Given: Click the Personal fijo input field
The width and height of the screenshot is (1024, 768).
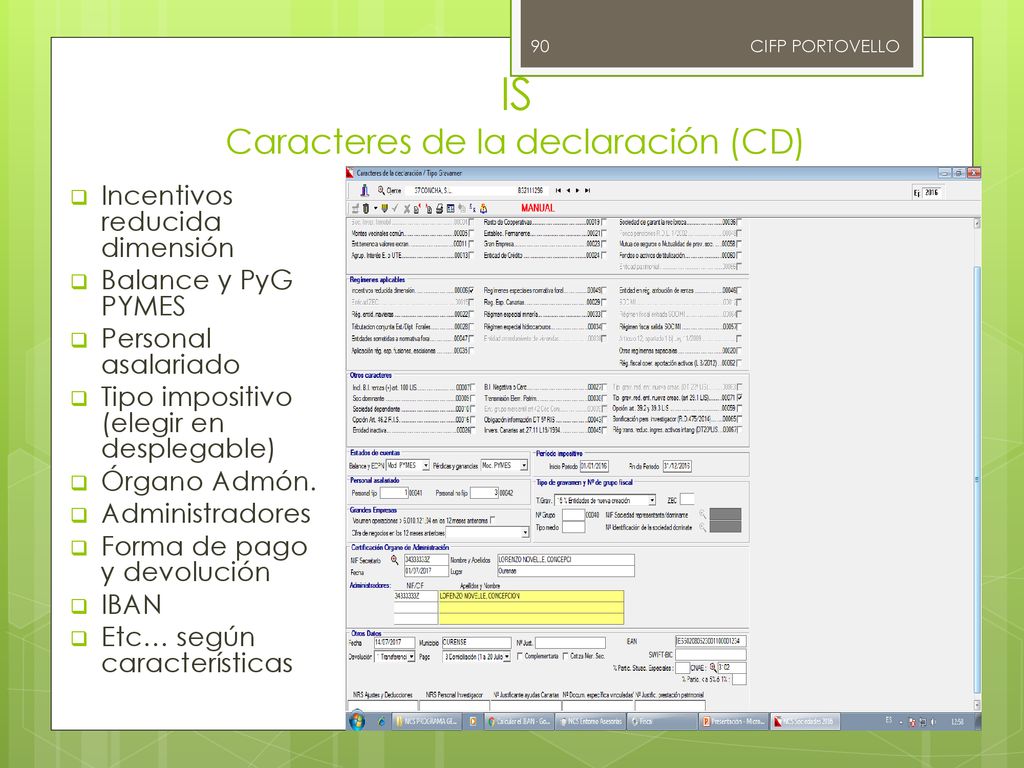Looking at the screenshot, I should click(394, 493).
